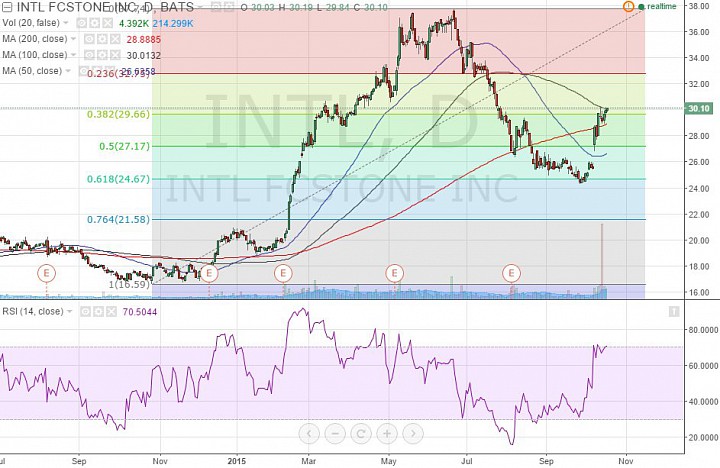Select the 0.236(32.73) Fibonacci level label
Screen dimensions: 720x468
click(x=118, y=73)
